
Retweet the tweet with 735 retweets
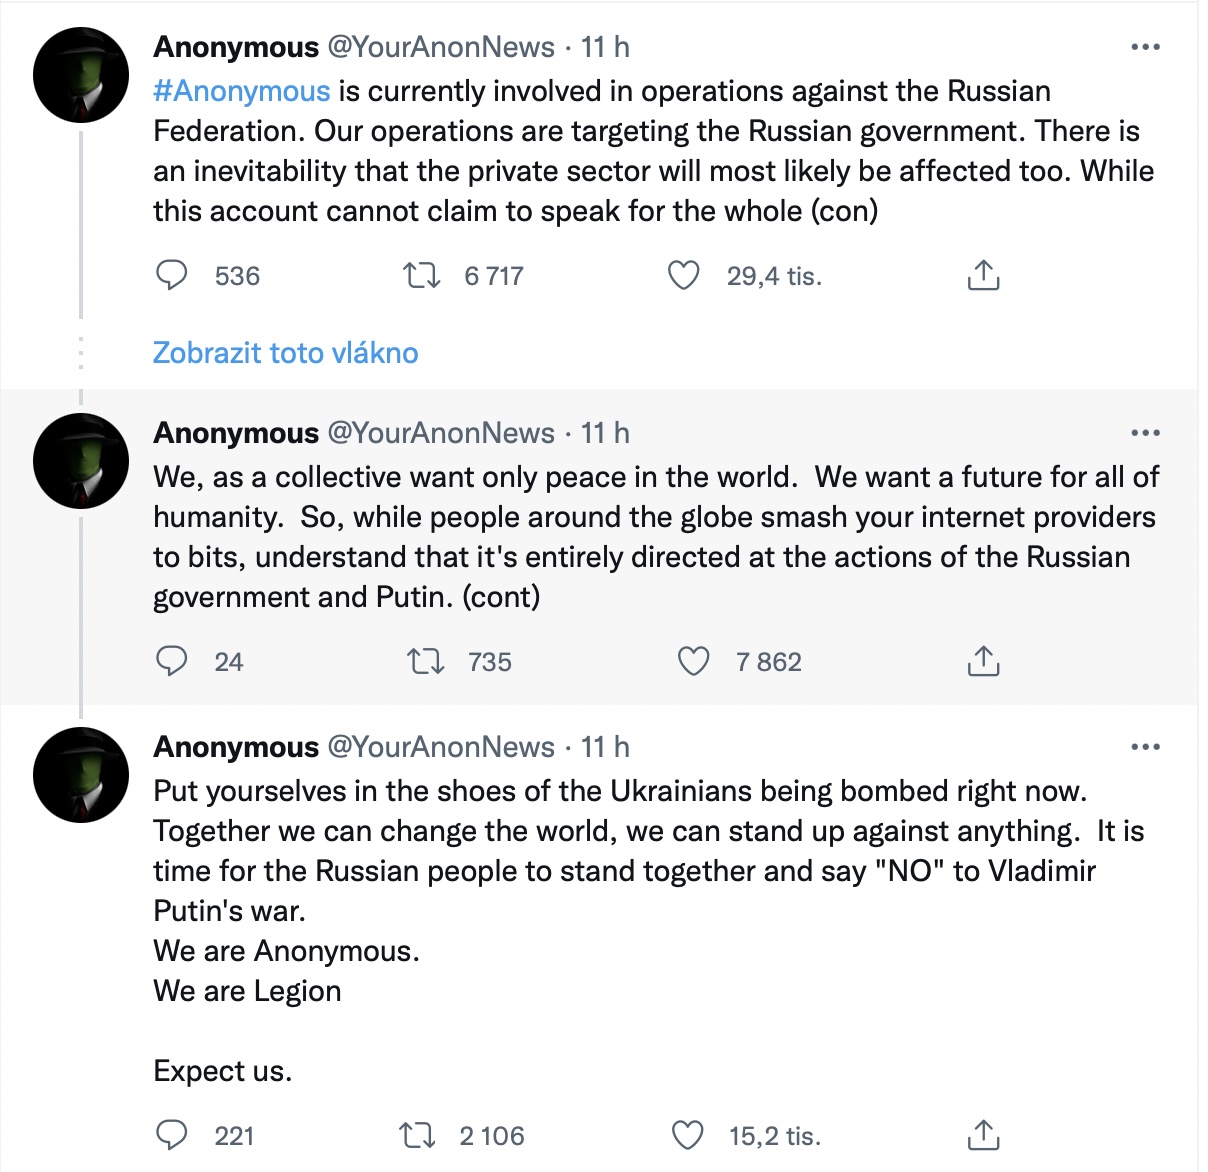point(426,661)
